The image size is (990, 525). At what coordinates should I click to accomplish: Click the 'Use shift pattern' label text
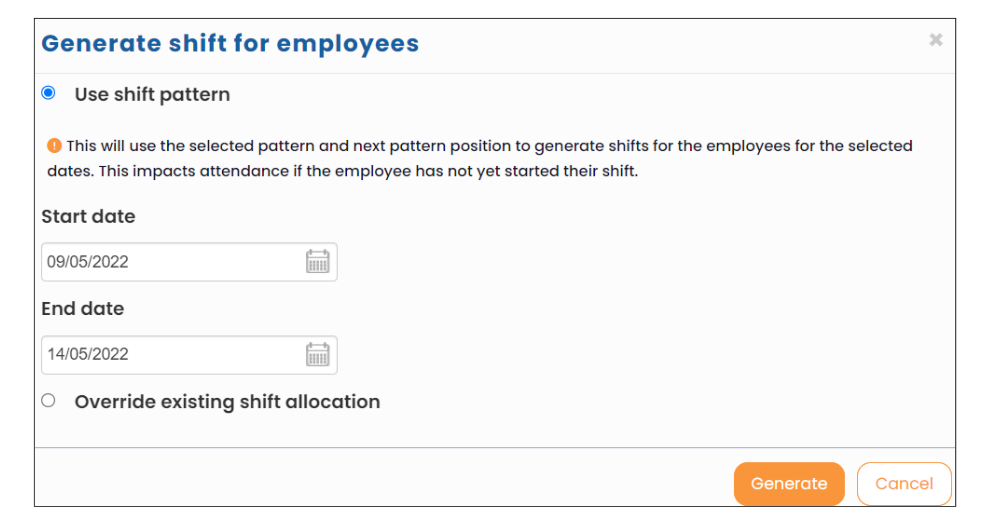tap(152, 95)
